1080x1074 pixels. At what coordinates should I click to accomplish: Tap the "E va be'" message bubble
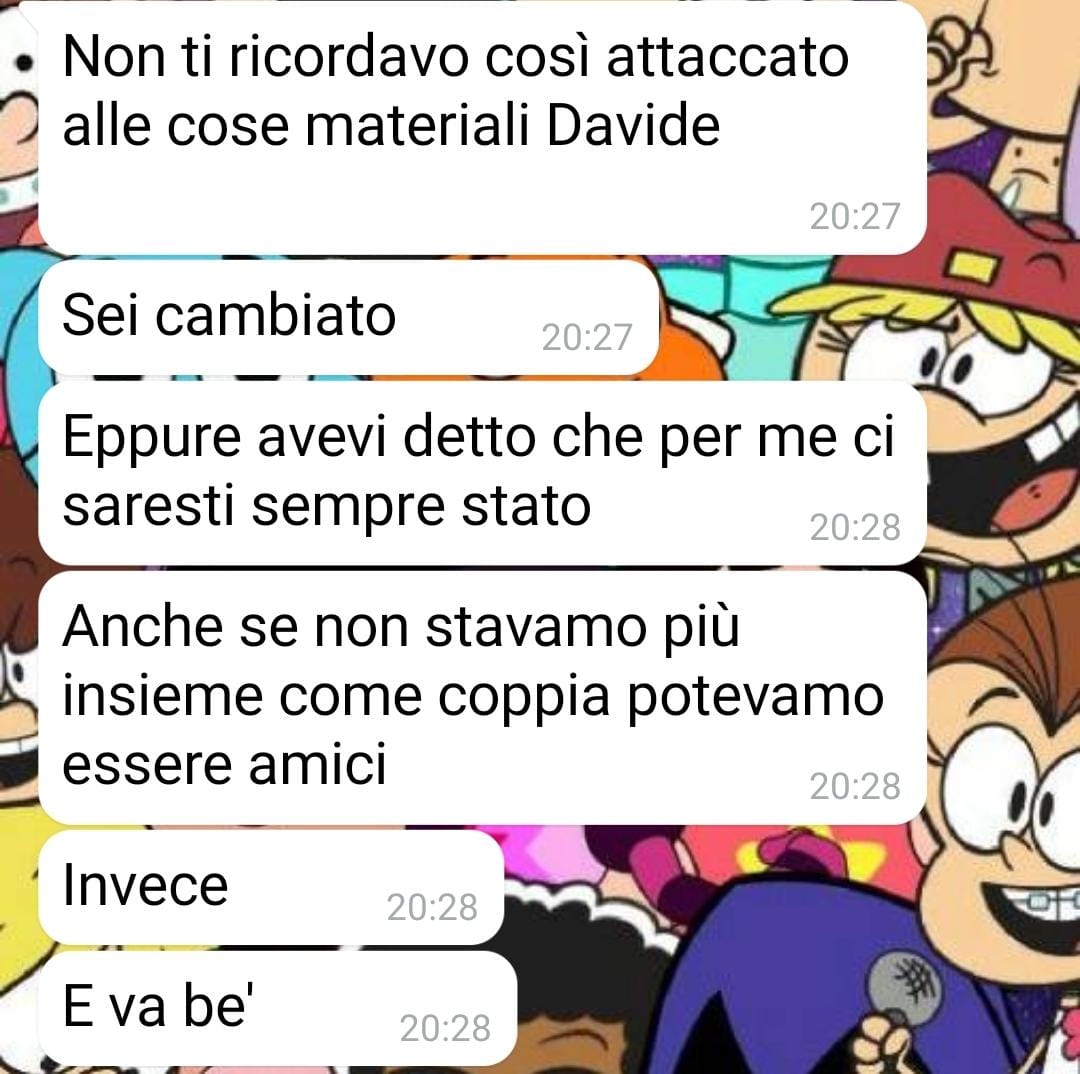coord(278,1008)
